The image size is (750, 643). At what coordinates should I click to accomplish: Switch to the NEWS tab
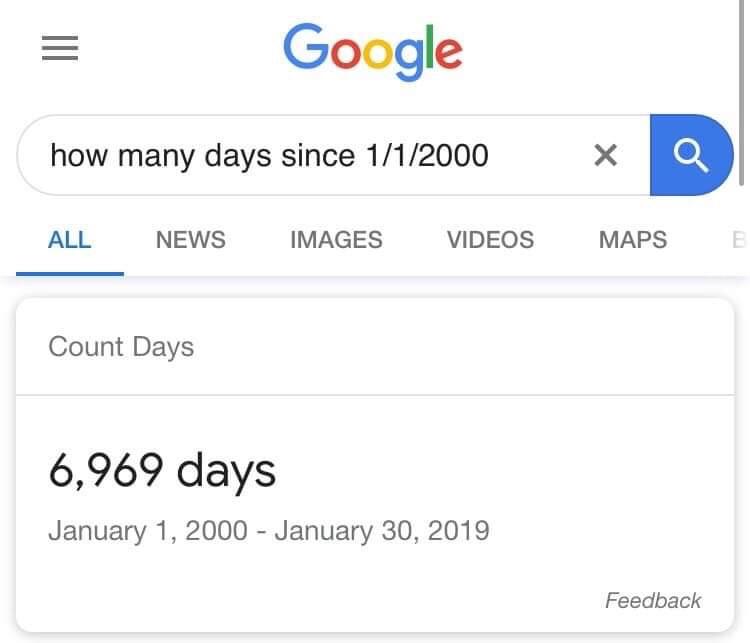[191, 240]
